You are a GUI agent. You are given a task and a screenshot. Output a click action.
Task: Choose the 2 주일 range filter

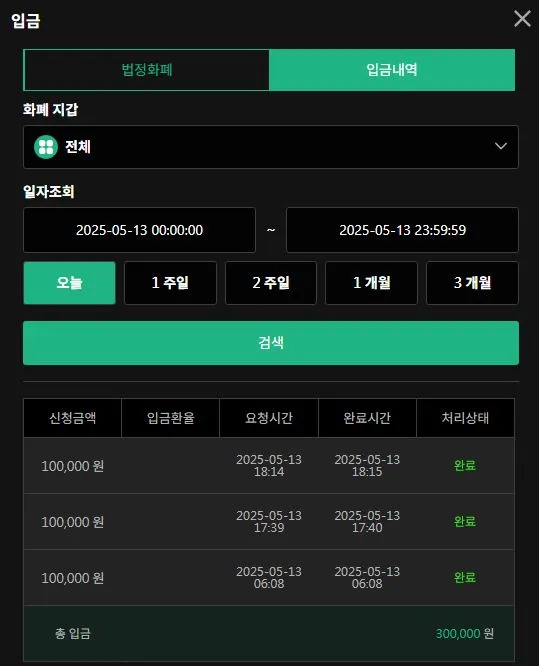(271, 283)
